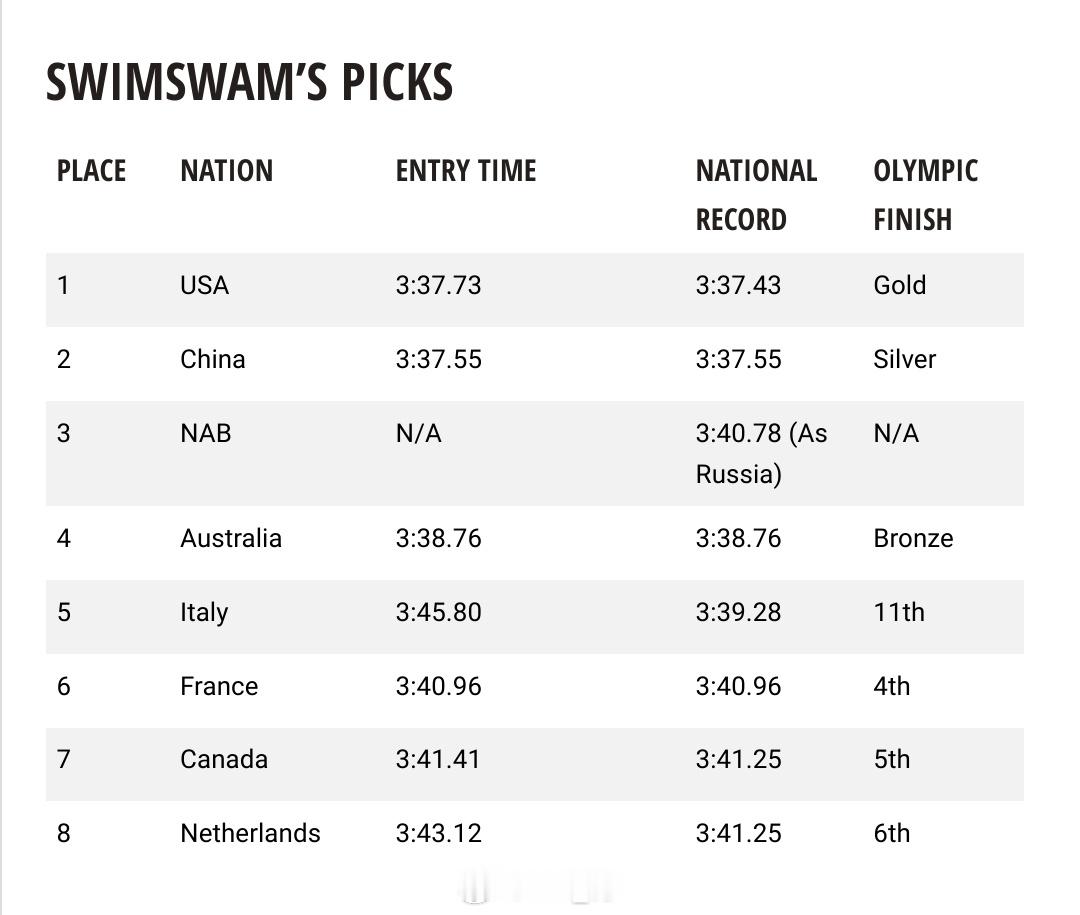Click the ENTRY TIME column header

(466, 171)
